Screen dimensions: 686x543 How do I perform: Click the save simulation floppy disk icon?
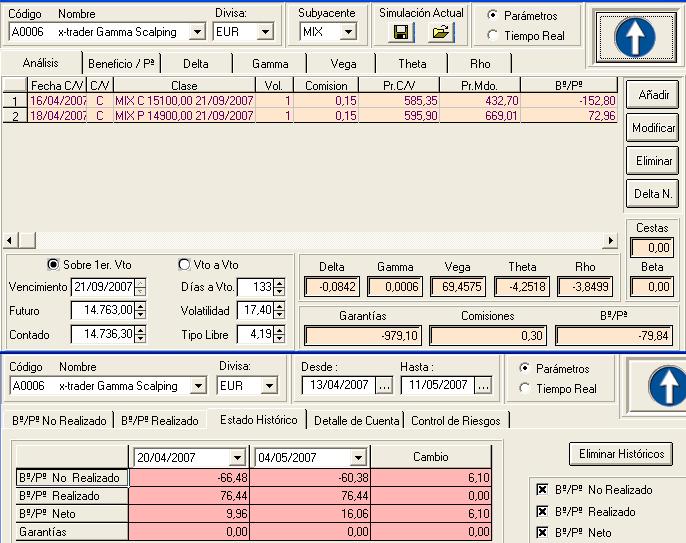click(x=401, y=32)
